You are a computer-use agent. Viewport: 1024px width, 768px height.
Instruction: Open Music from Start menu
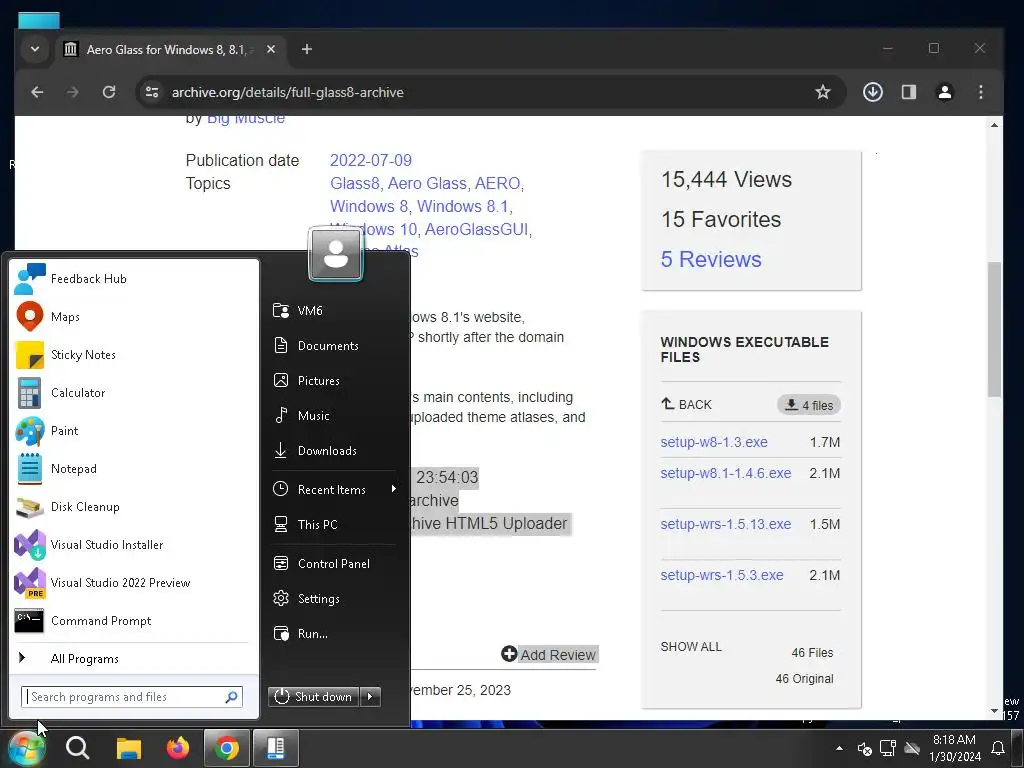(335, 415)
